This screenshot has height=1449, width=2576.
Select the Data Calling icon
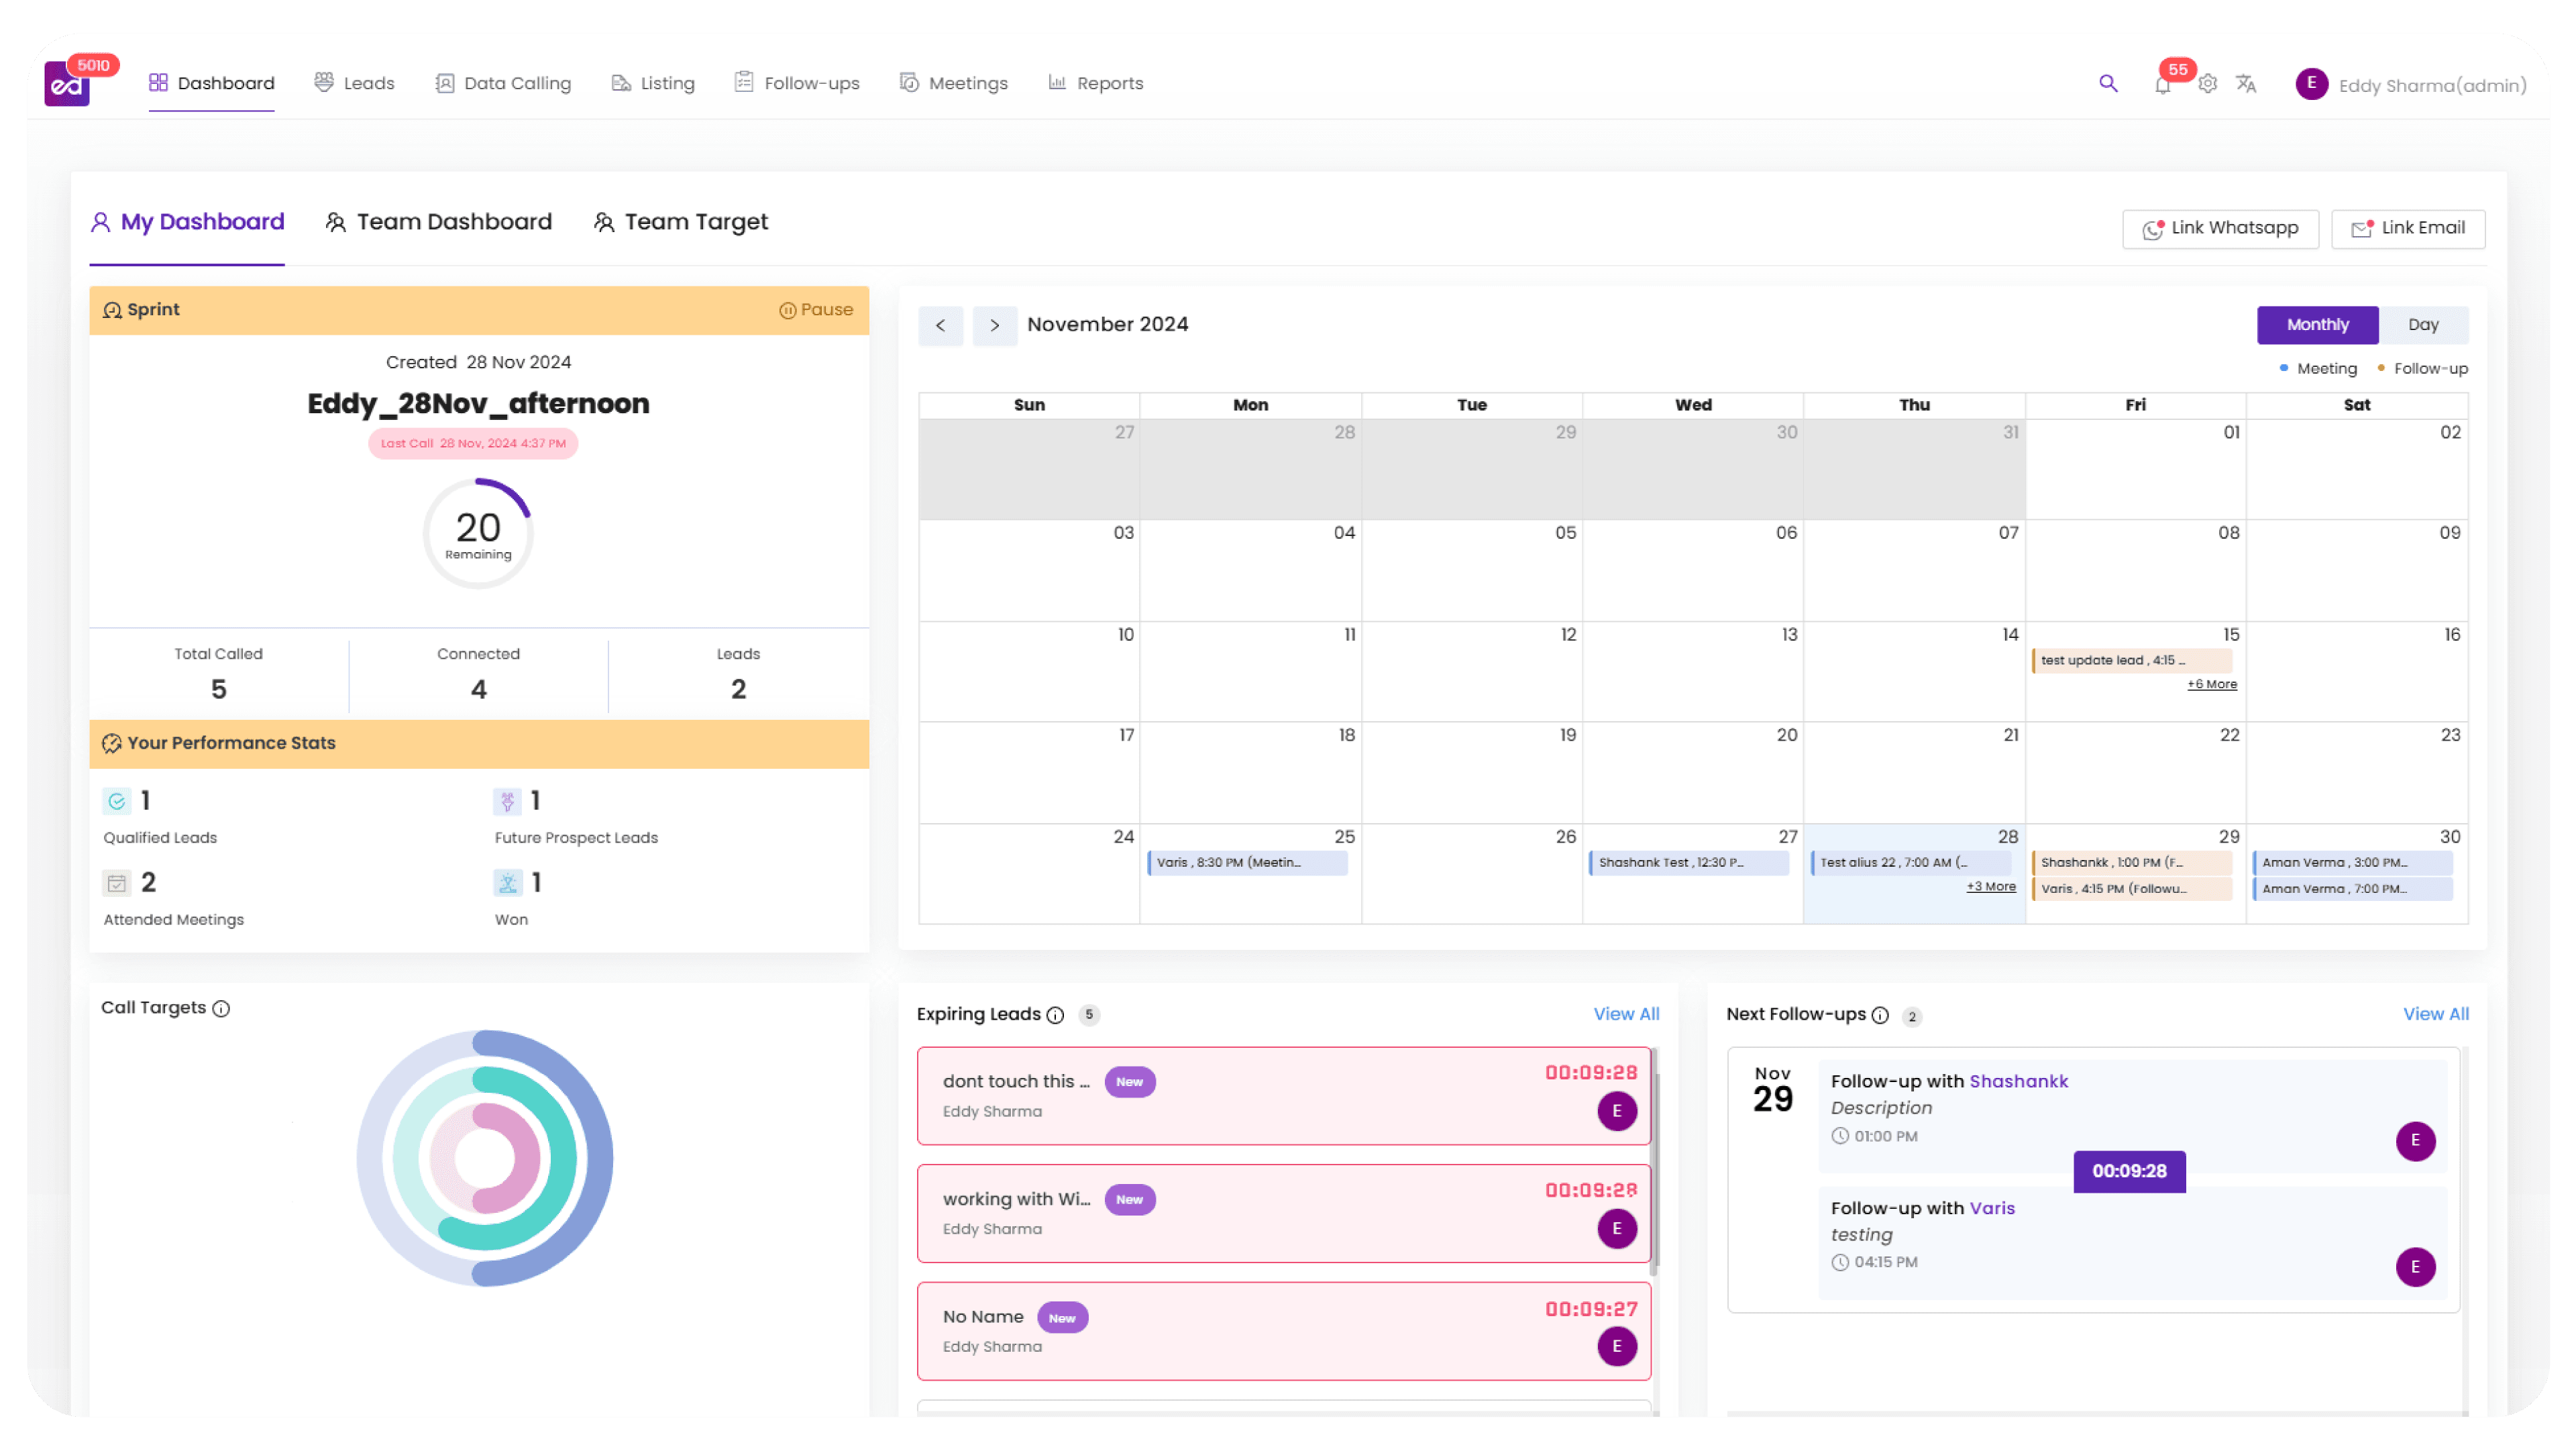[444, 83]
